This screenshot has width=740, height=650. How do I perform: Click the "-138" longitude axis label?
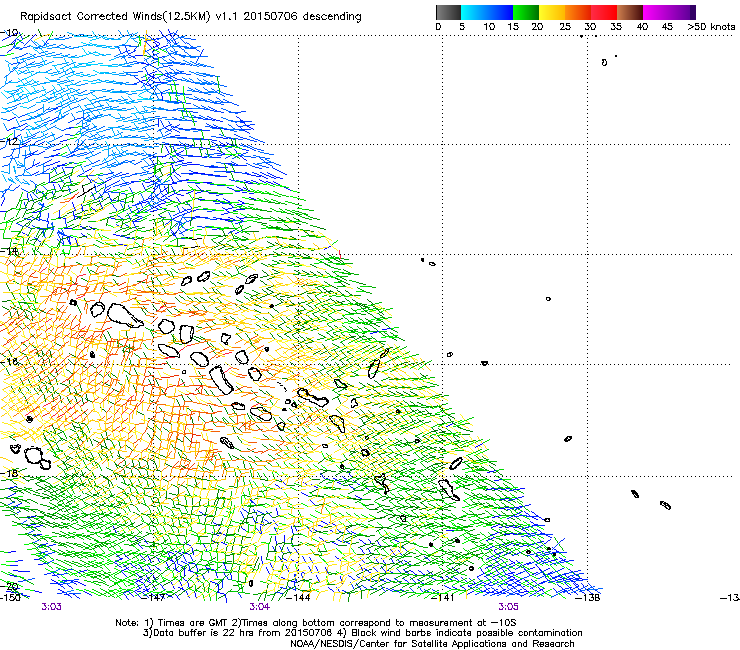588,598
